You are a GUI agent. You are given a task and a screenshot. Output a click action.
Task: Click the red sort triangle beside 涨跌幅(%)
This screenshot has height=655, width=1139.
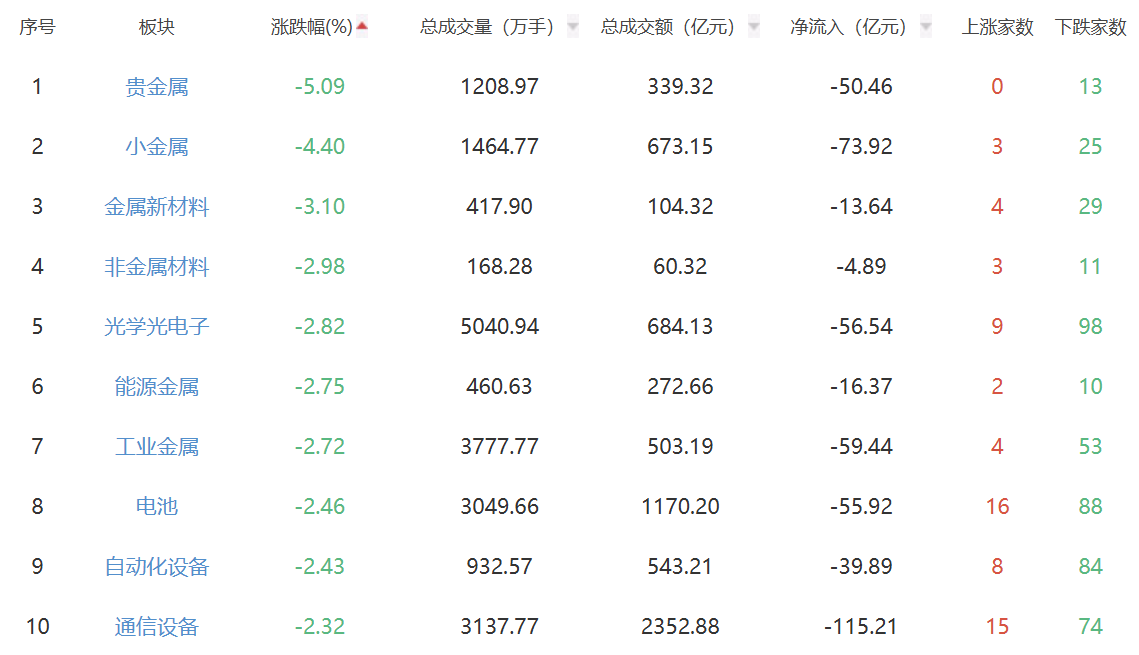click(363, 27)
